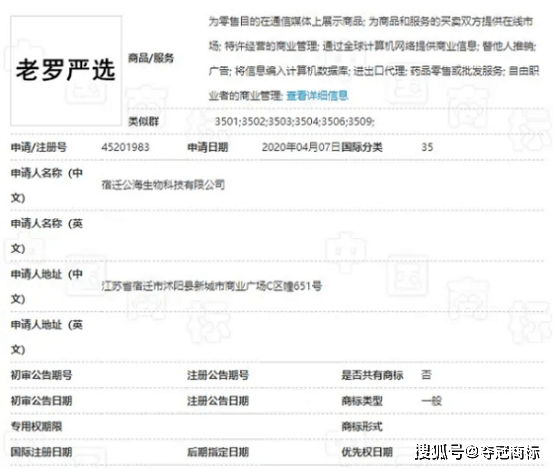554x469 pixels.
Task: Click international class value 35
Action: pos(427,147)
